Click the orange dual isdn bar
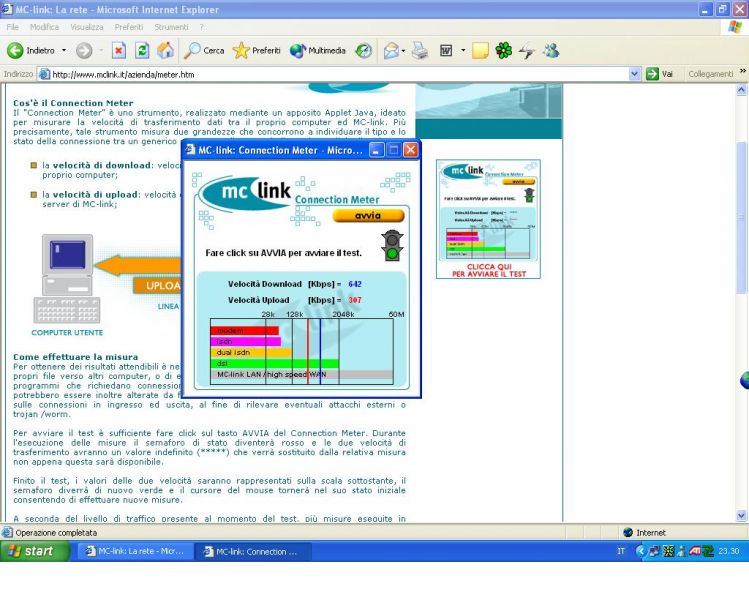 point(251,353)
